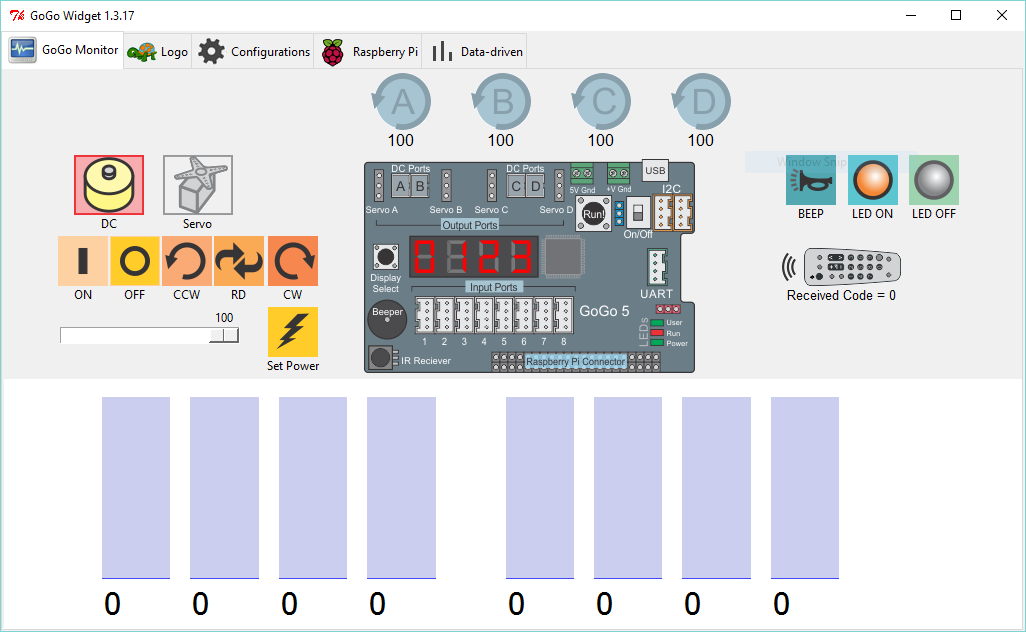Click the power value 100 above slider
Image resolution: width=1026 pixels, height=632 pixels.
pyautogui.click(x=224, y=318)
